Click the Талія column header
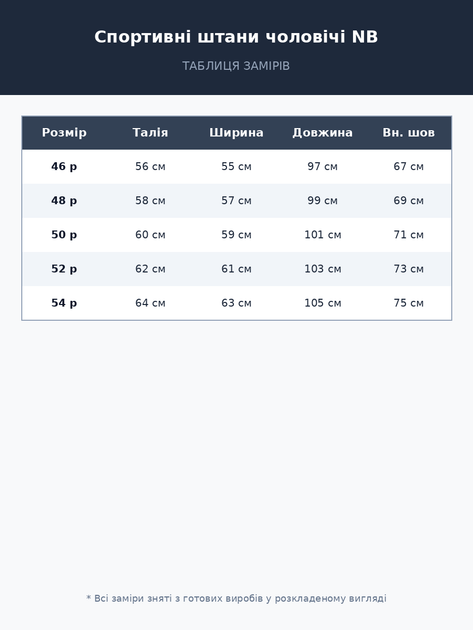Viewport: 473px width, 630px height. 150,133
